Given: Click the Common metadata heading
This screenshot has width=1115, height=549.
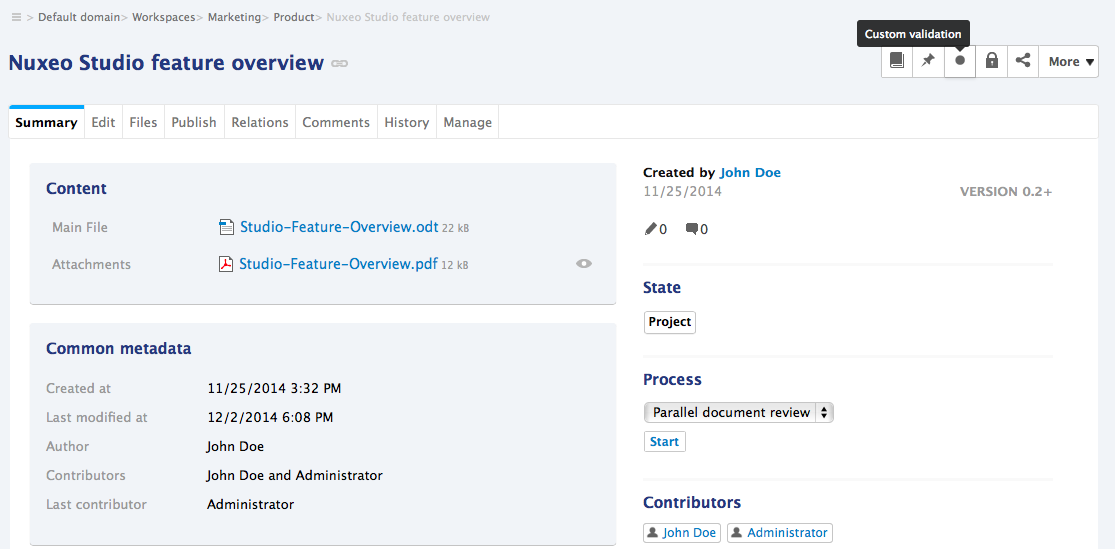Looking at the screenshot, I should 119,348.
